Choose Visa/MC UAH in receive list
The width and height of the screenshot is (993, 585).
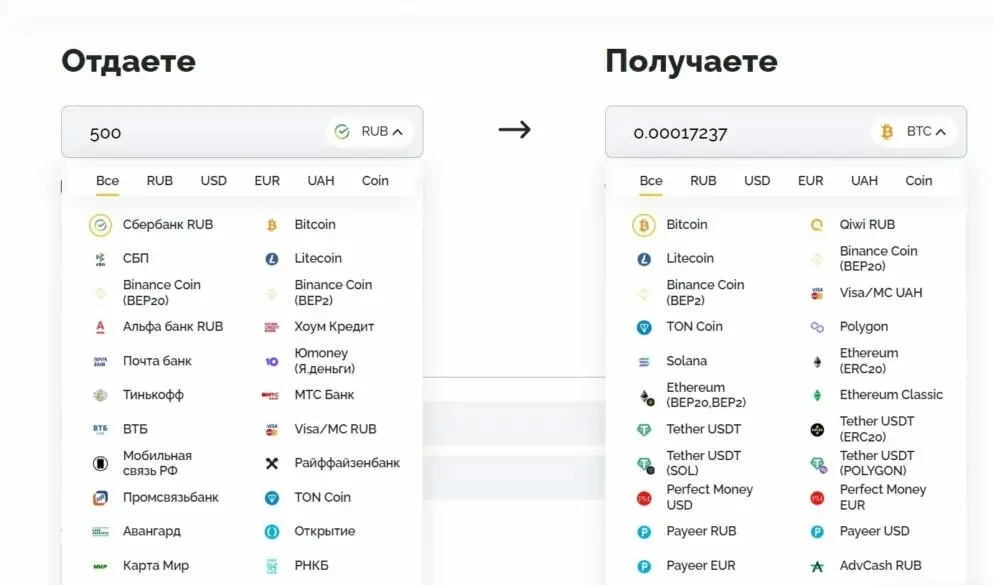click(880, 293)
